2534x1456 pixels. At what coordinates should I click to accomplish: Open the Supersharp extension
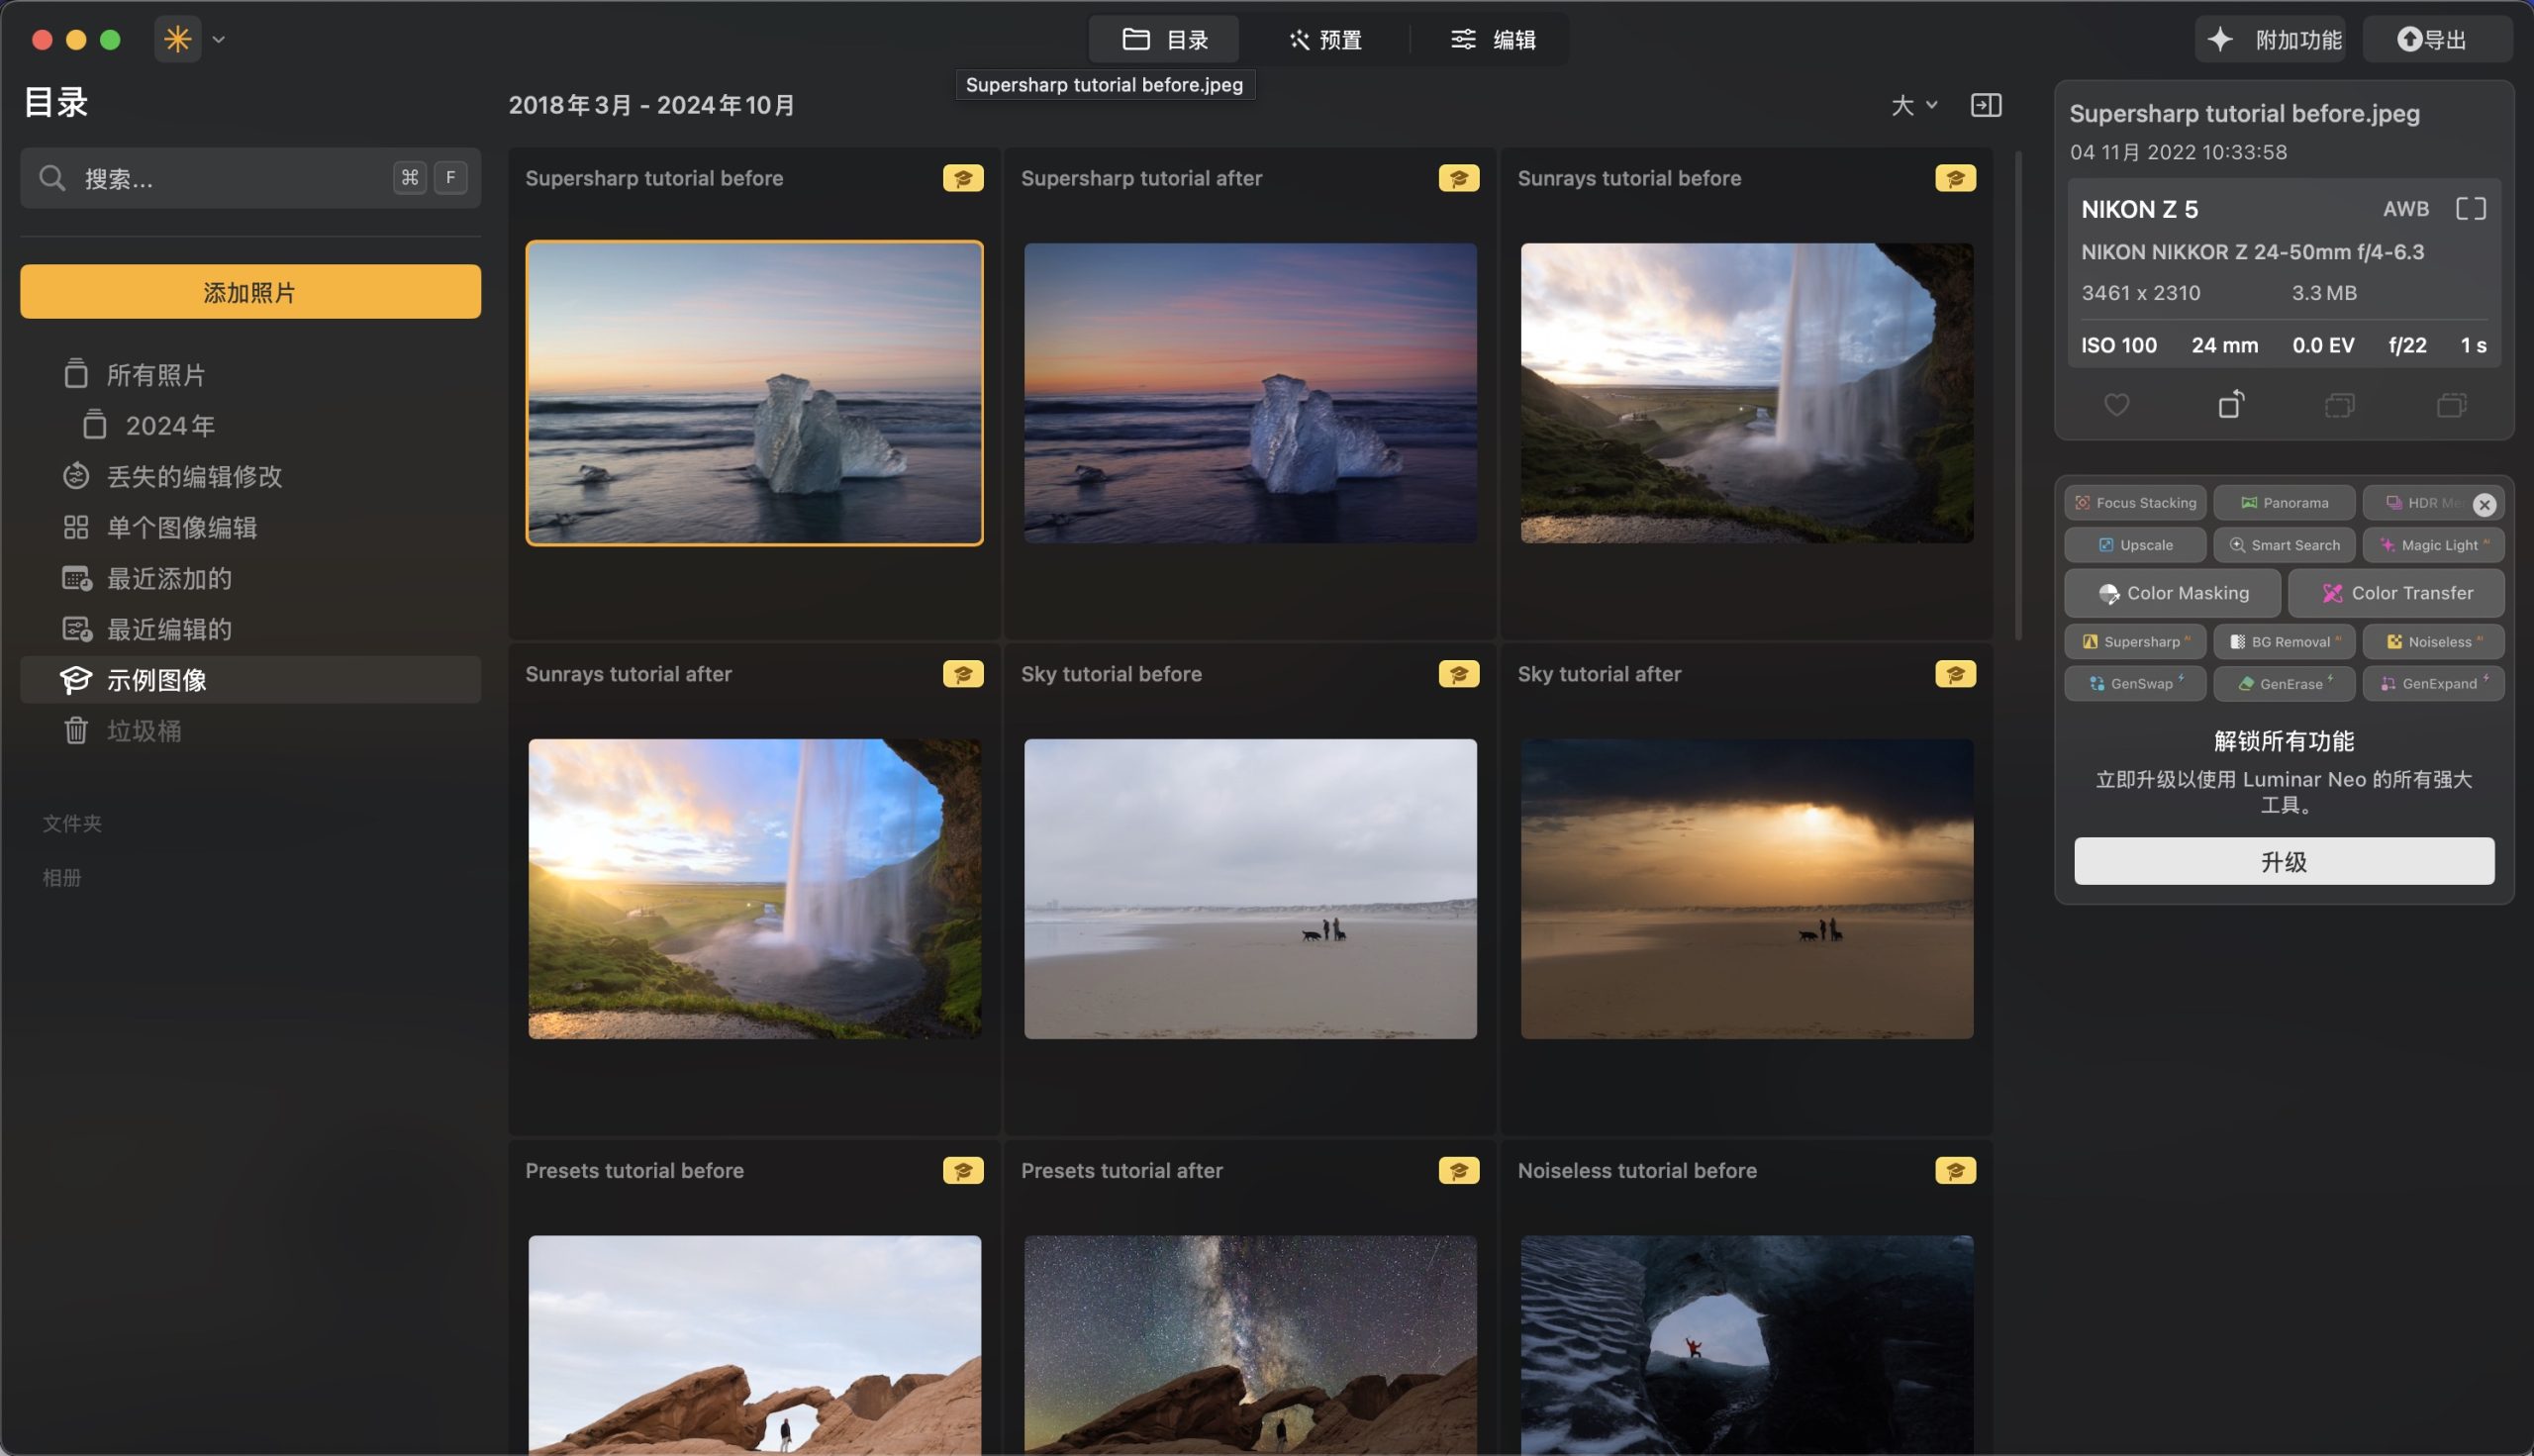(2135, 642)
